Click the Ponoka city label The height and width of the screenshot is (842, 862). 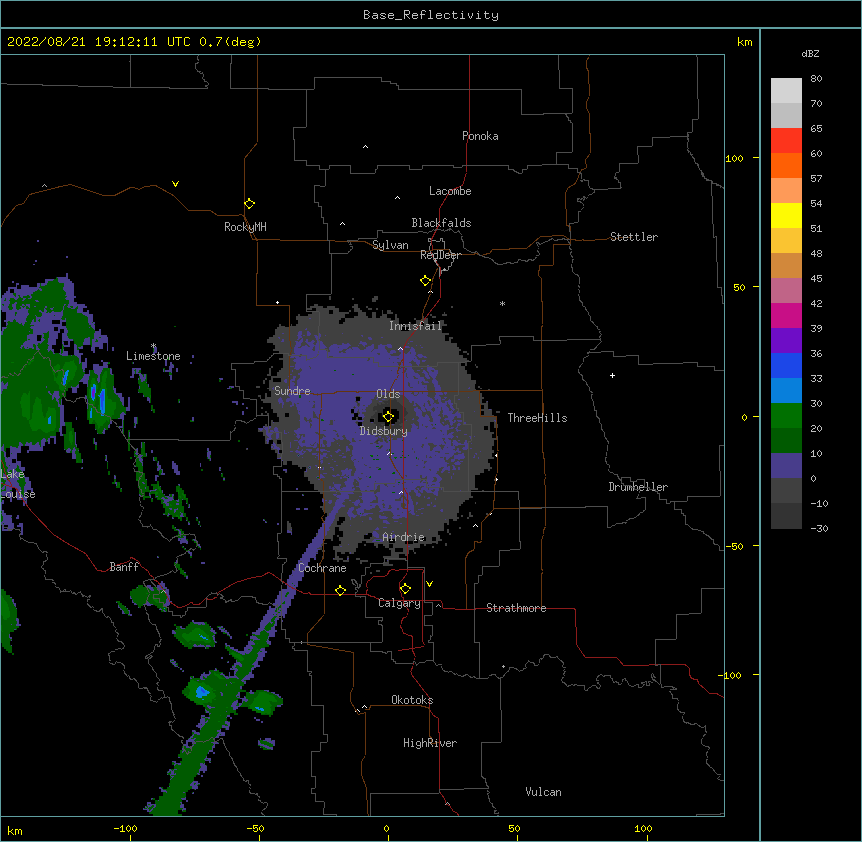(x=480, y=136)
